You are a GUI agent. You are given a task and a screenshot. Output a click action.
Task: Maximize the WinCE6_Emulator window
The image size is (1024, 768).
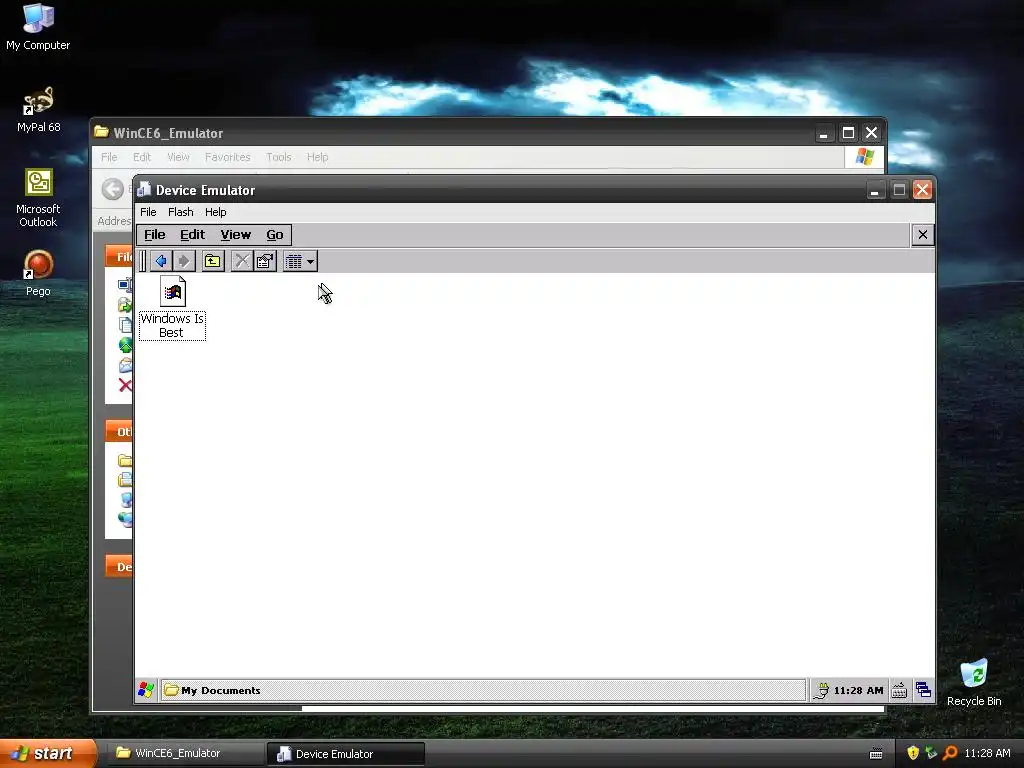click(x=848, y=133)
